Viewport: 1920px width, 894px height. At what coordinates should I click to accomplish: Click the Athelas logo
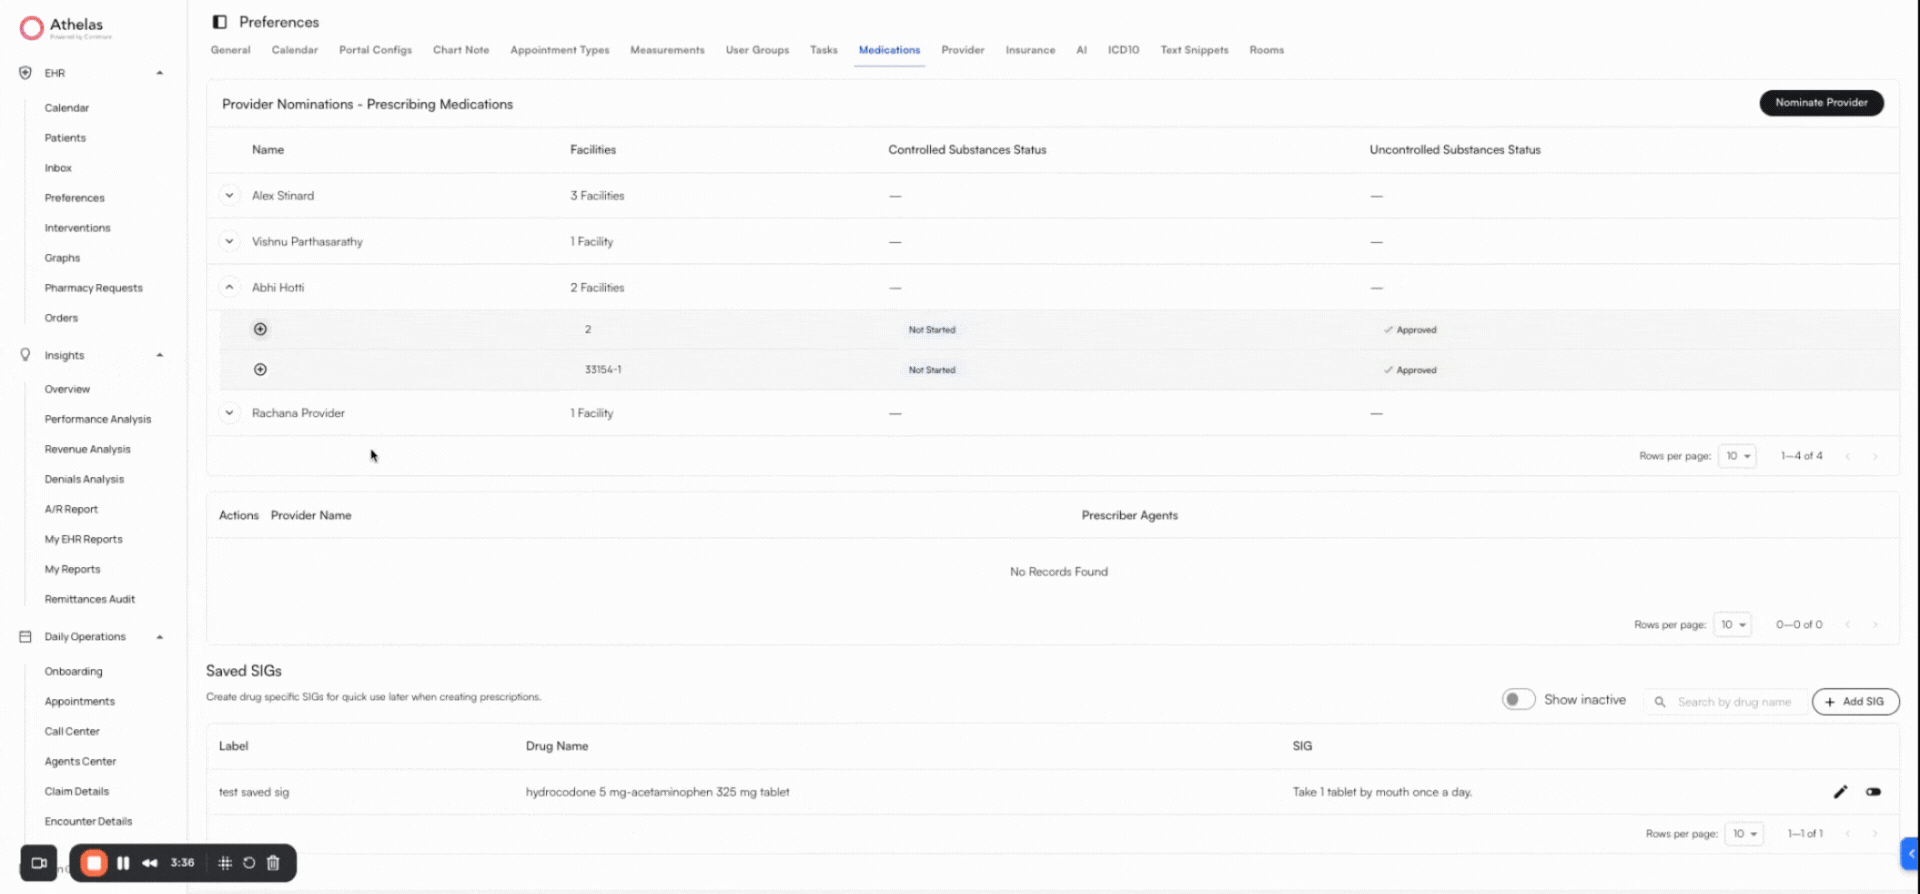[x=65, y=27]
